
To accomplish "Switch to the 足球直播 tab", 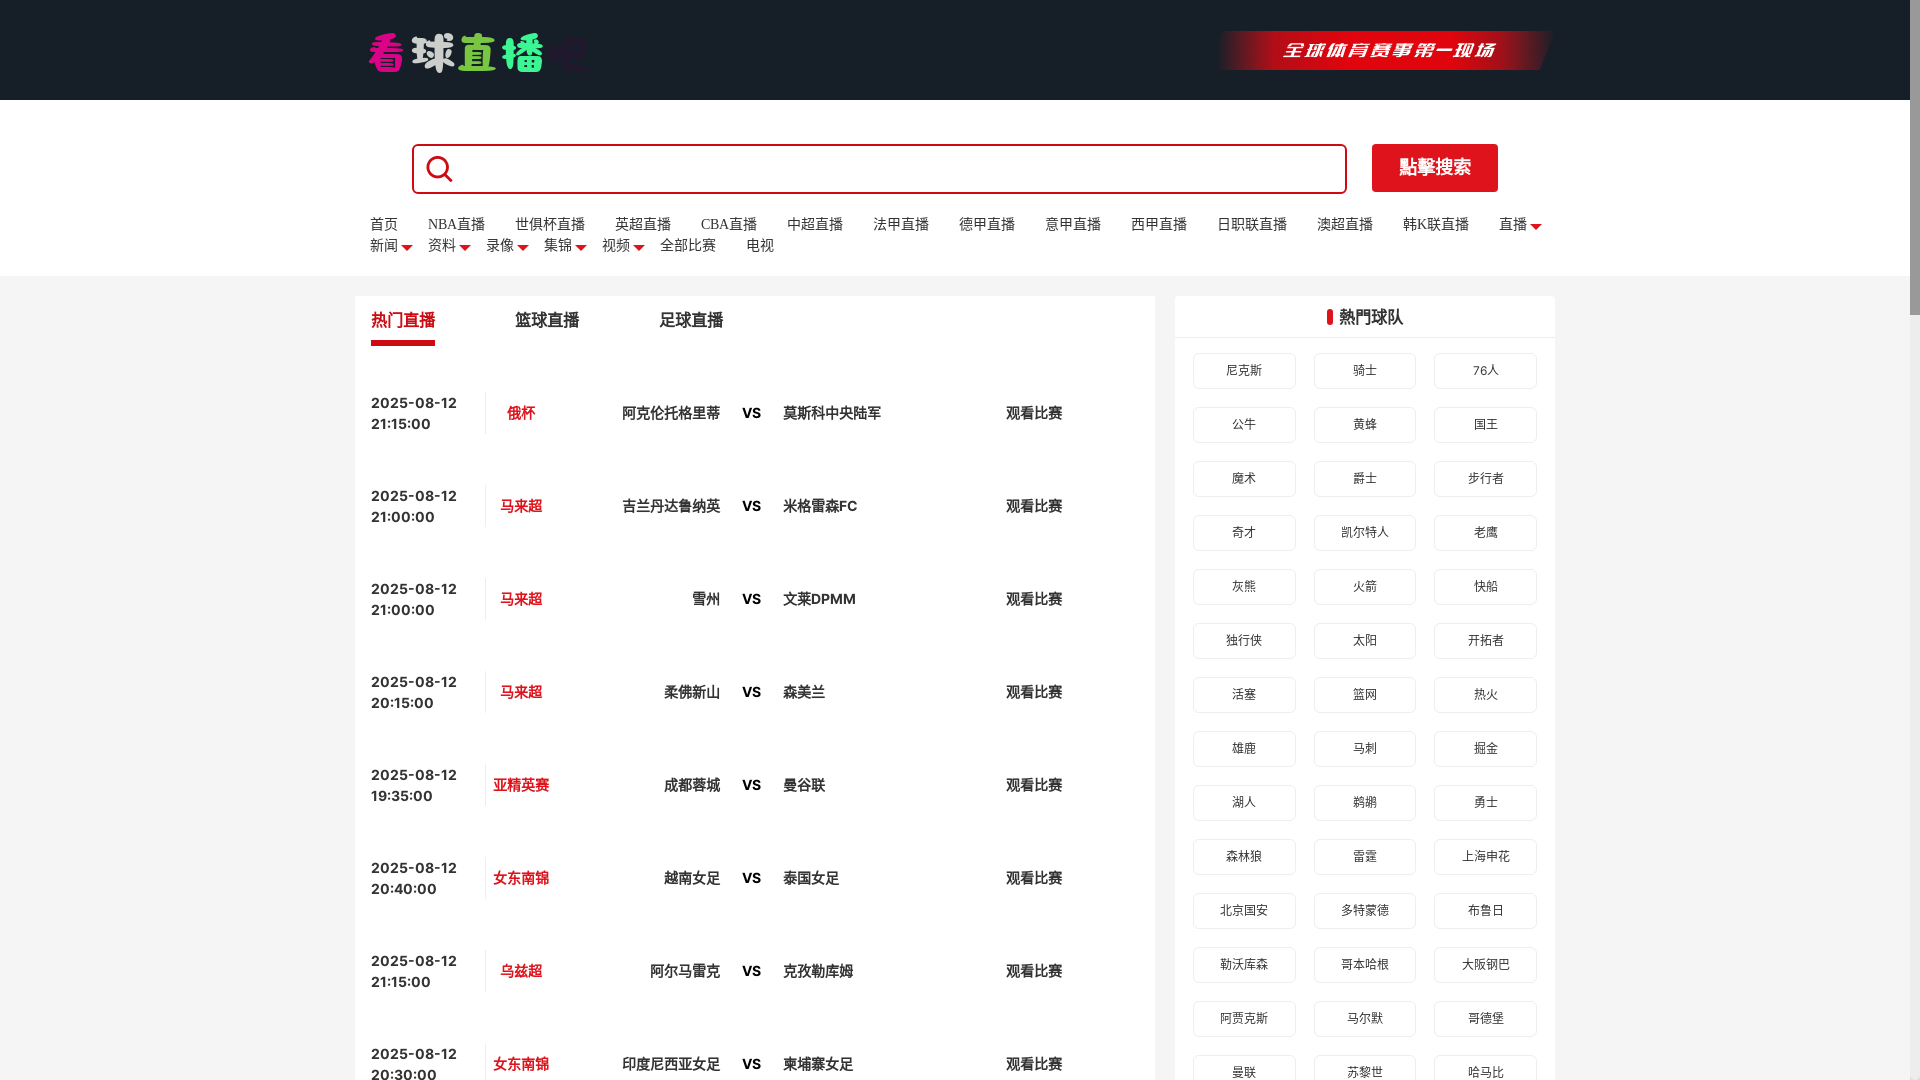I will 691,321.
